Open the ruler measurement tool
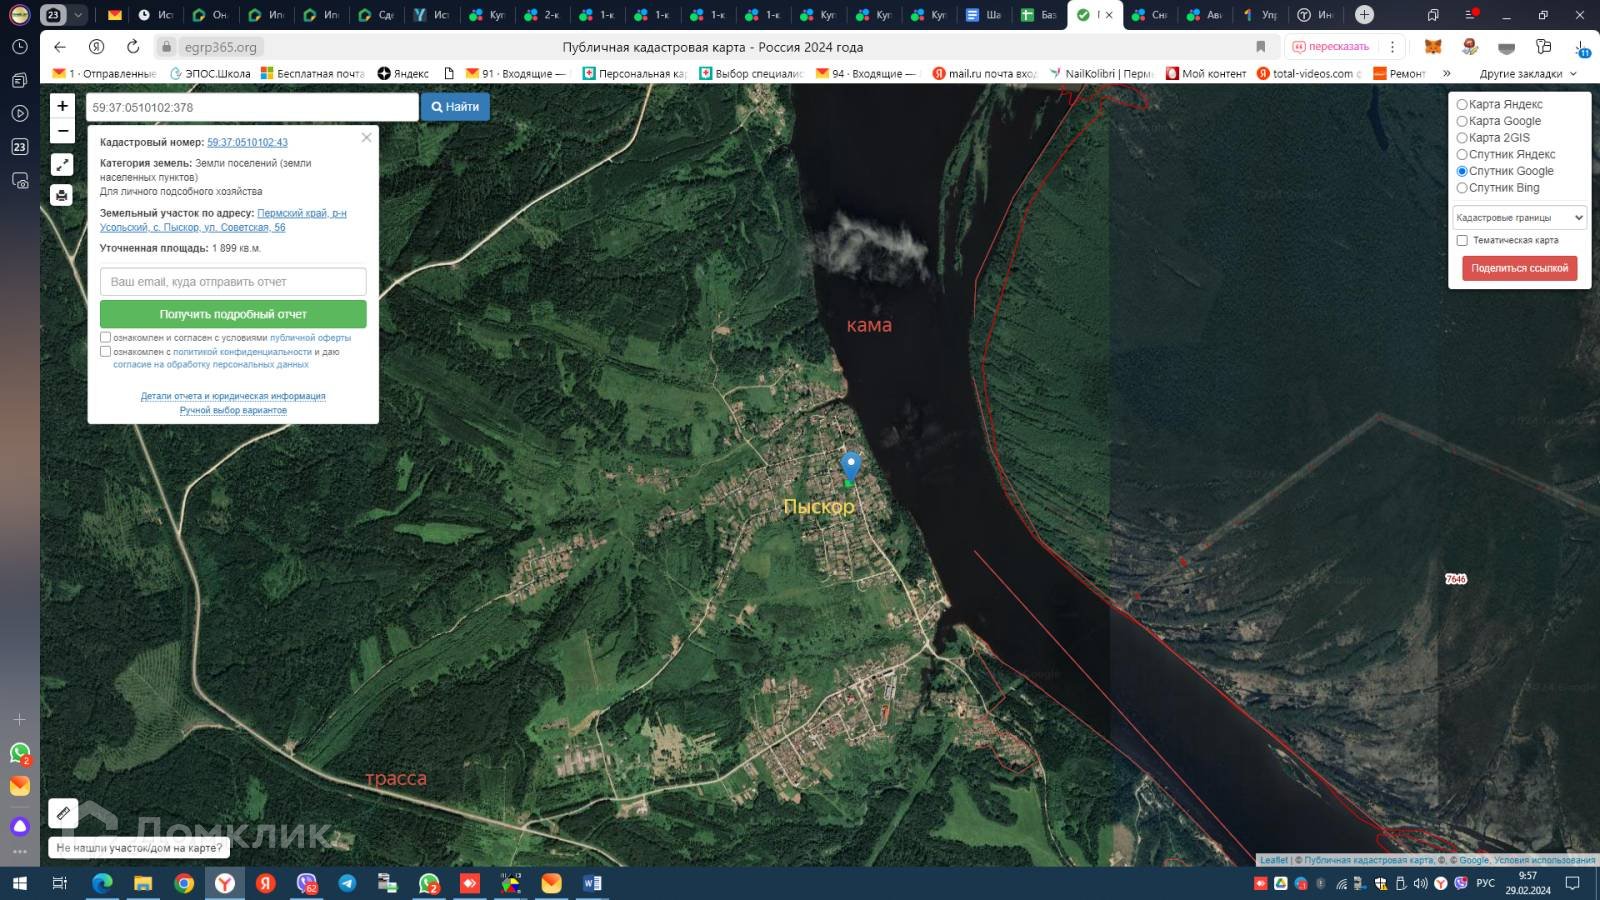The width and height of the screenshot is (1600, 900). click(63, 813)
